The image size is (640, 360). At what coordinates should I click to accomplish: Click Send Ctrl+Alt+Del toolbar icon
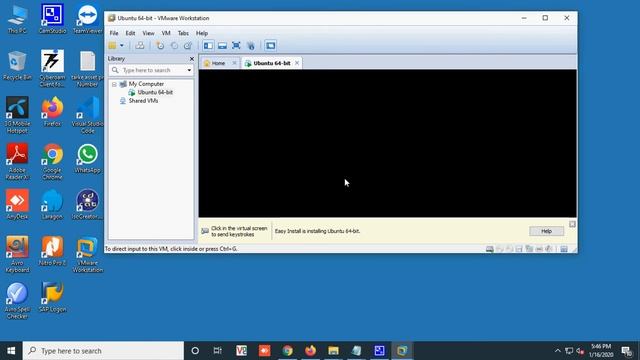point(140,46)
